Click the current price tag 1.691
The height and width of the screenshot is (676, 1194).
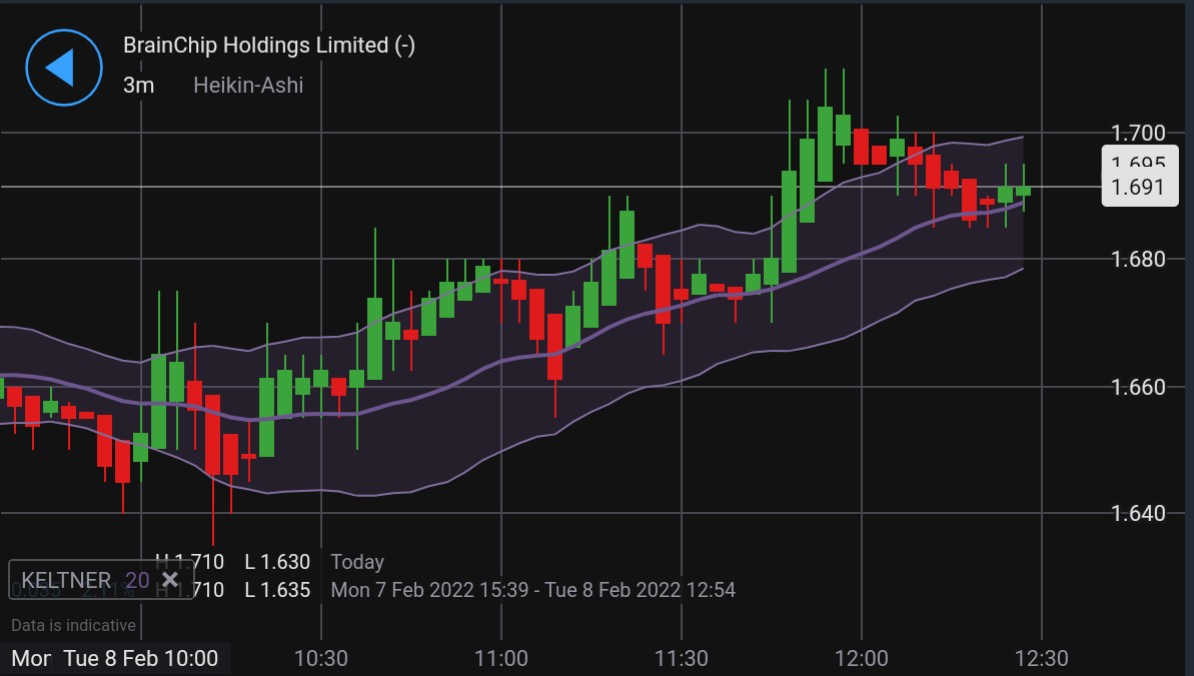[x=1139, y=188]
